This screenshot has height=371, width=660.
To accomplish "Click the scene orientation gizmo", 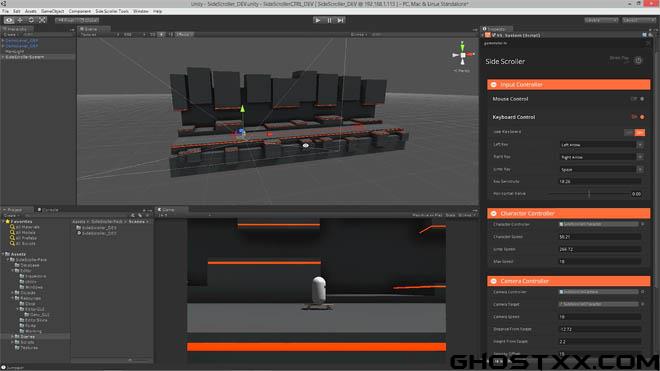I will tap(463, 55).
